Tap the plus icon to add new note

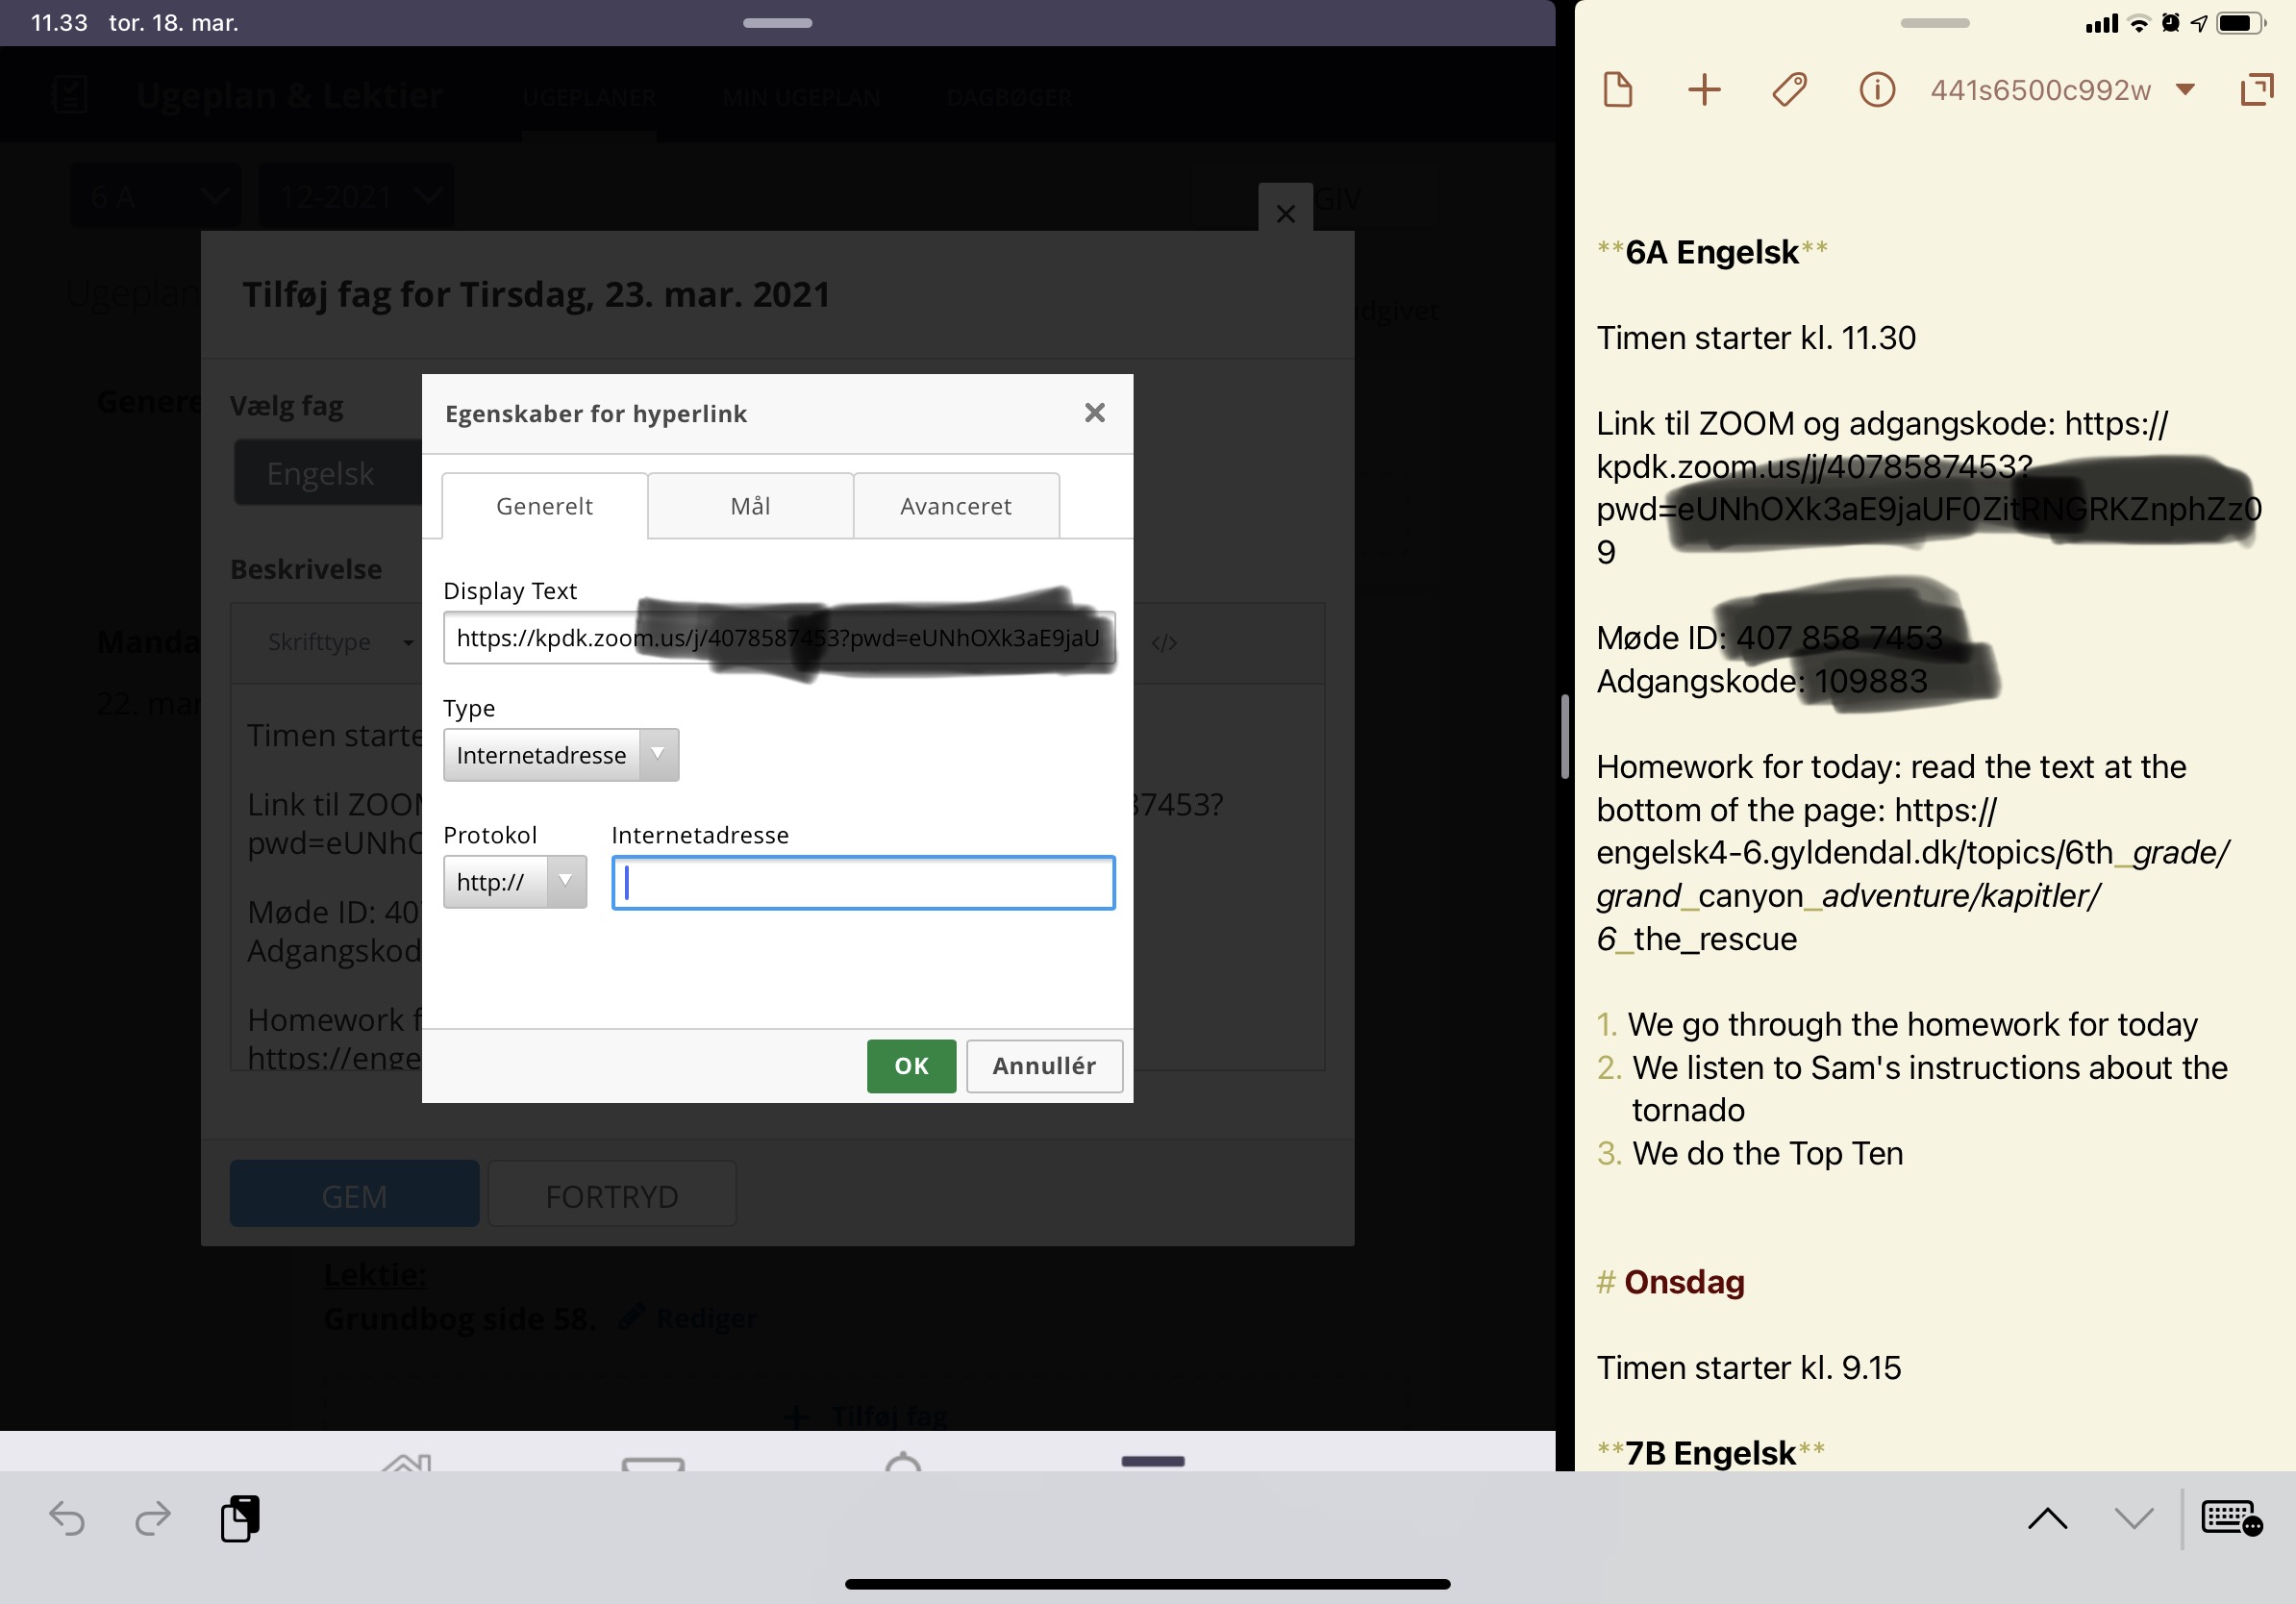click(x=1704, y=90)
